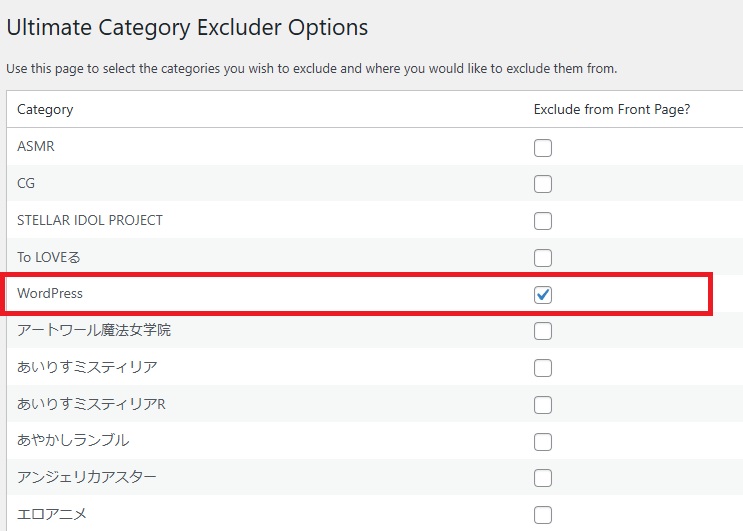Click the Category column header
Viewport: 743px width, 531px height.
(x=45, y=109)
